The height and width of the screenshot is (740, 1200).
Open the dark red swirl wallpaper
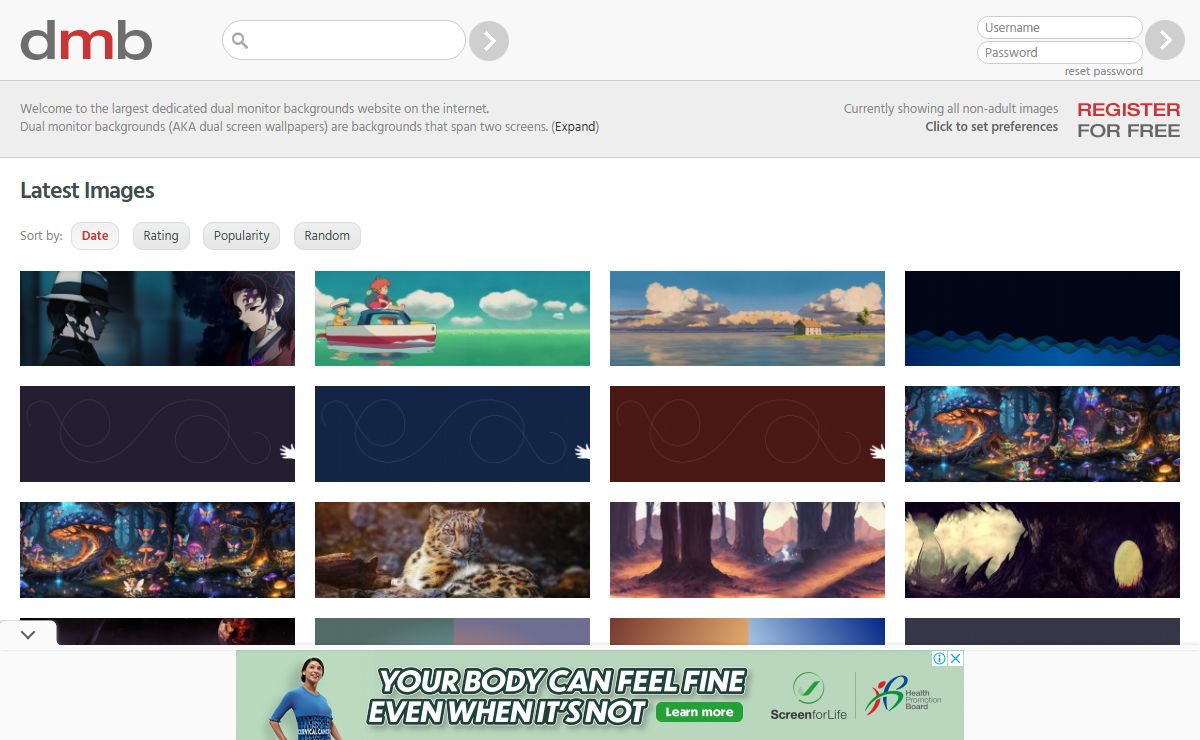pos(747,434)
